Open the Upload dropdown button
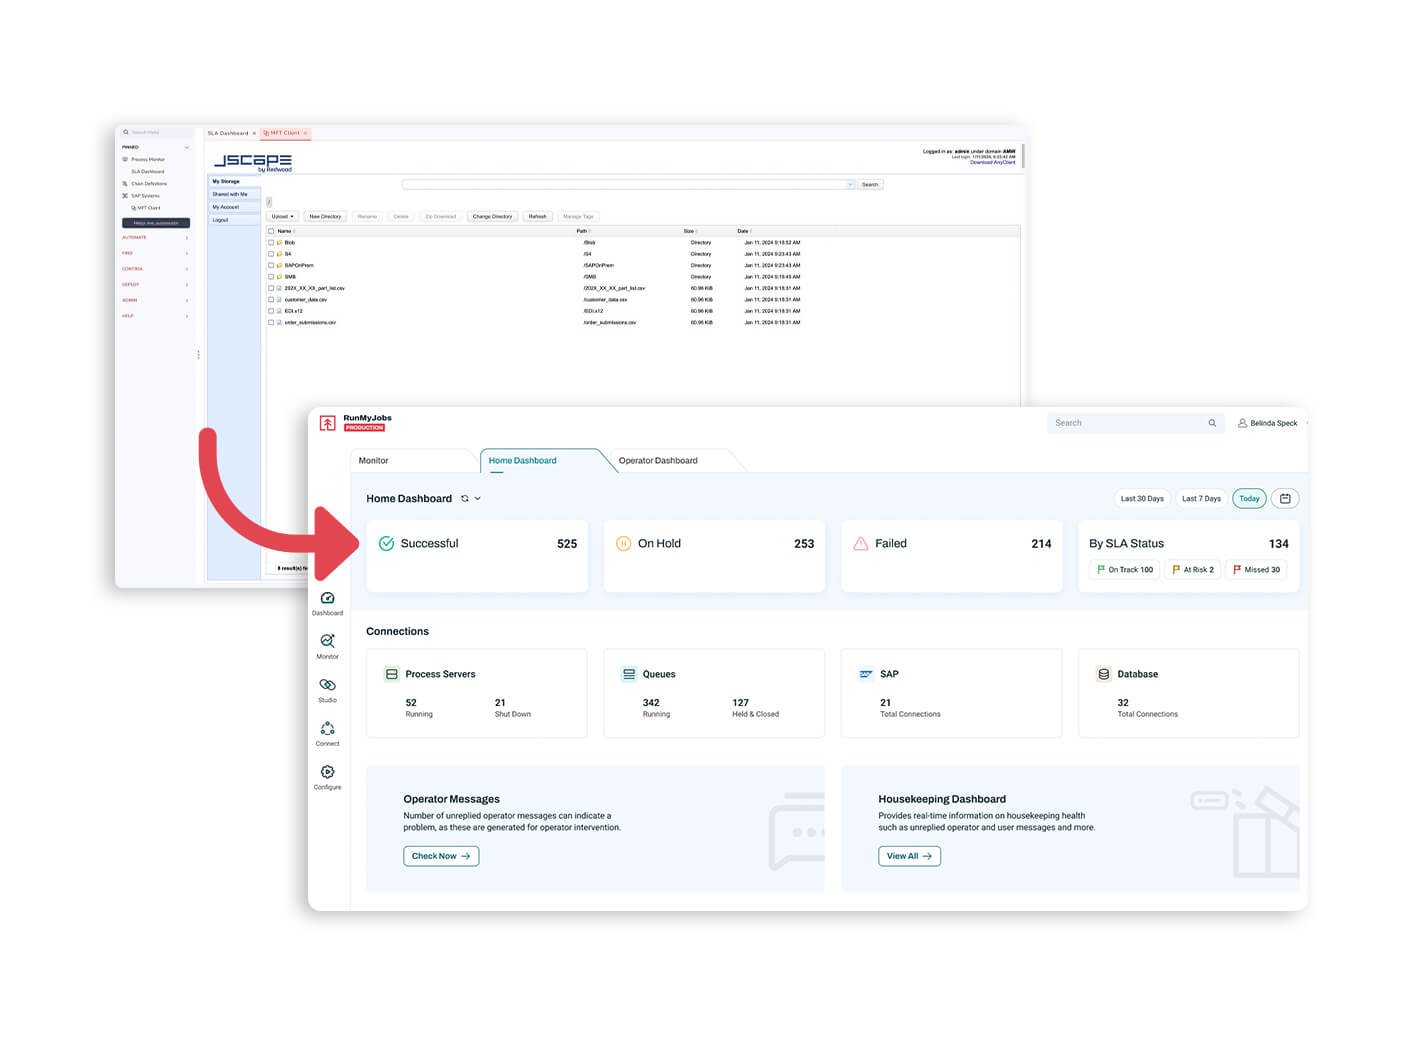The height and width of the screenshot is (1040, 1403). [282, 216]
